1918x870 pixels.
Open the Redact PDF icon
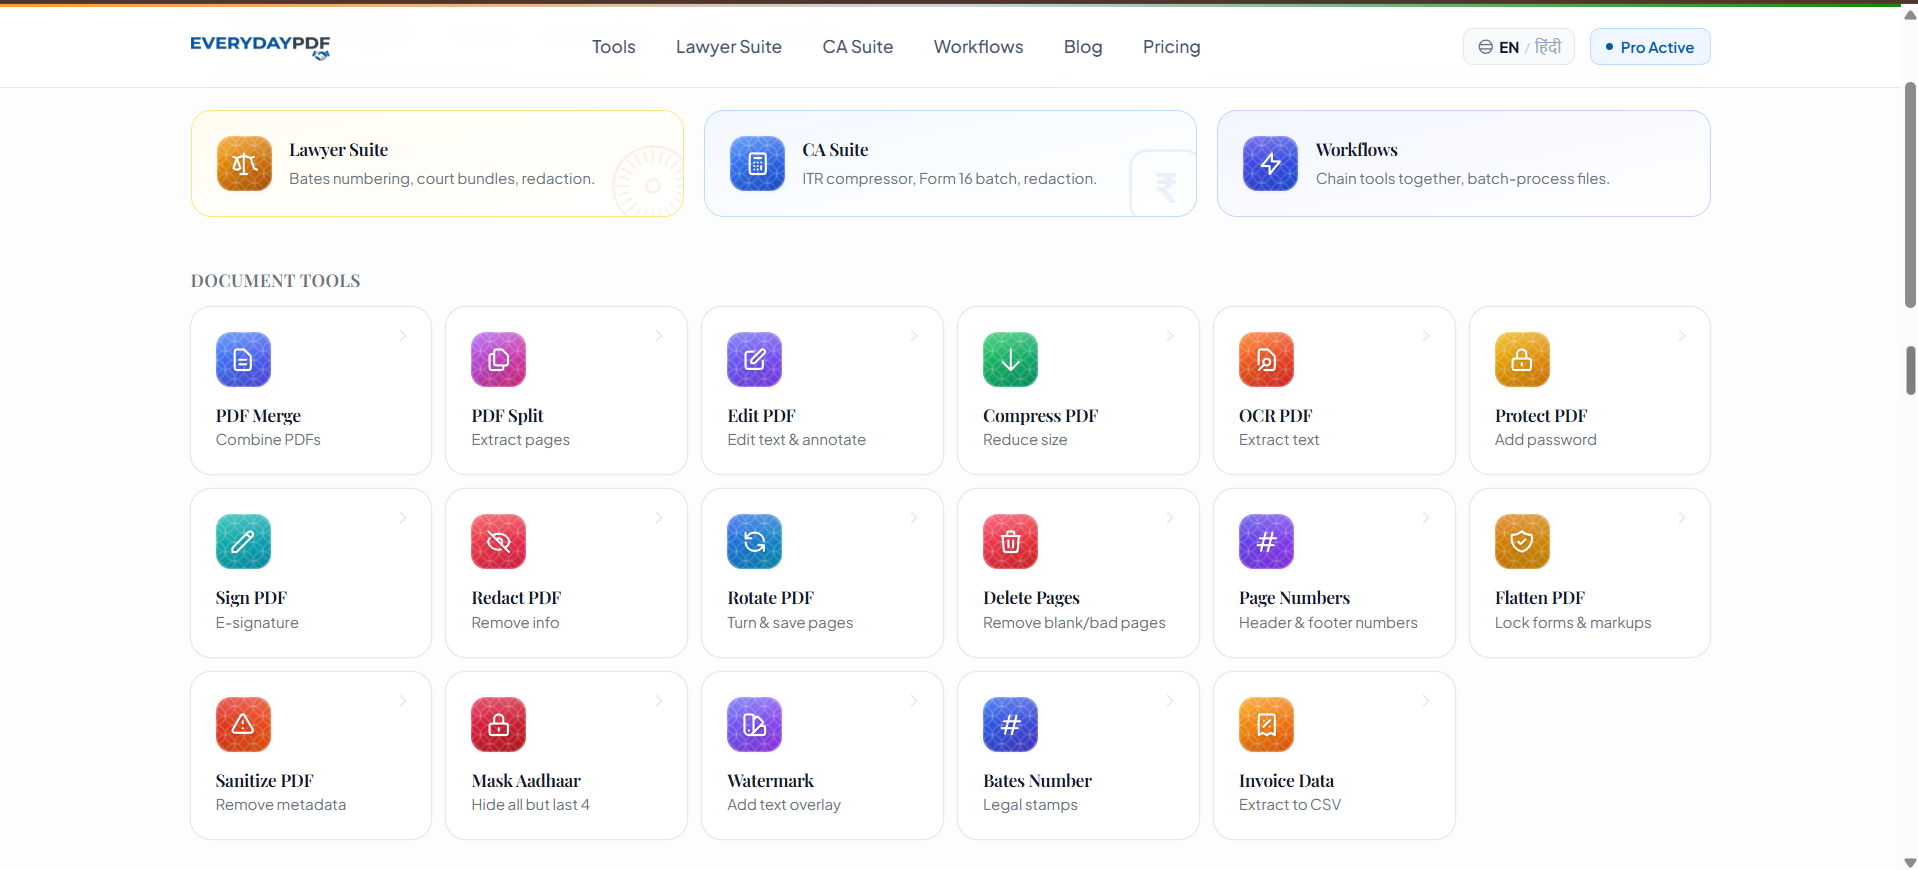pyautogui.click(x=498, y=542)
